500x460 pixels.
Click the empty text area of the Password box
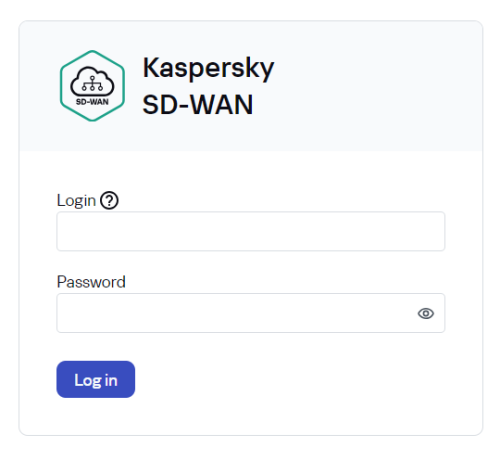point(233,313)
